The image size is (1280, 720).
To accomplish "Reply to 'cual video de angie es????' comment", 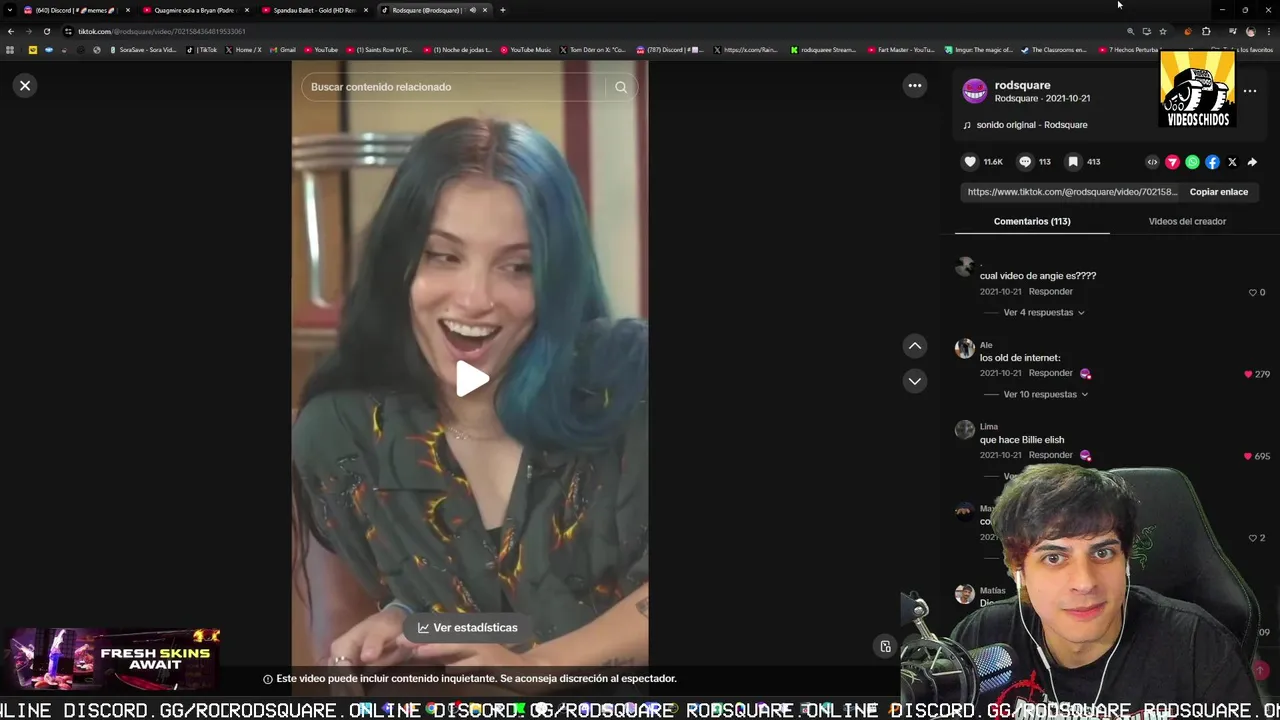I will pos(1050,292).
